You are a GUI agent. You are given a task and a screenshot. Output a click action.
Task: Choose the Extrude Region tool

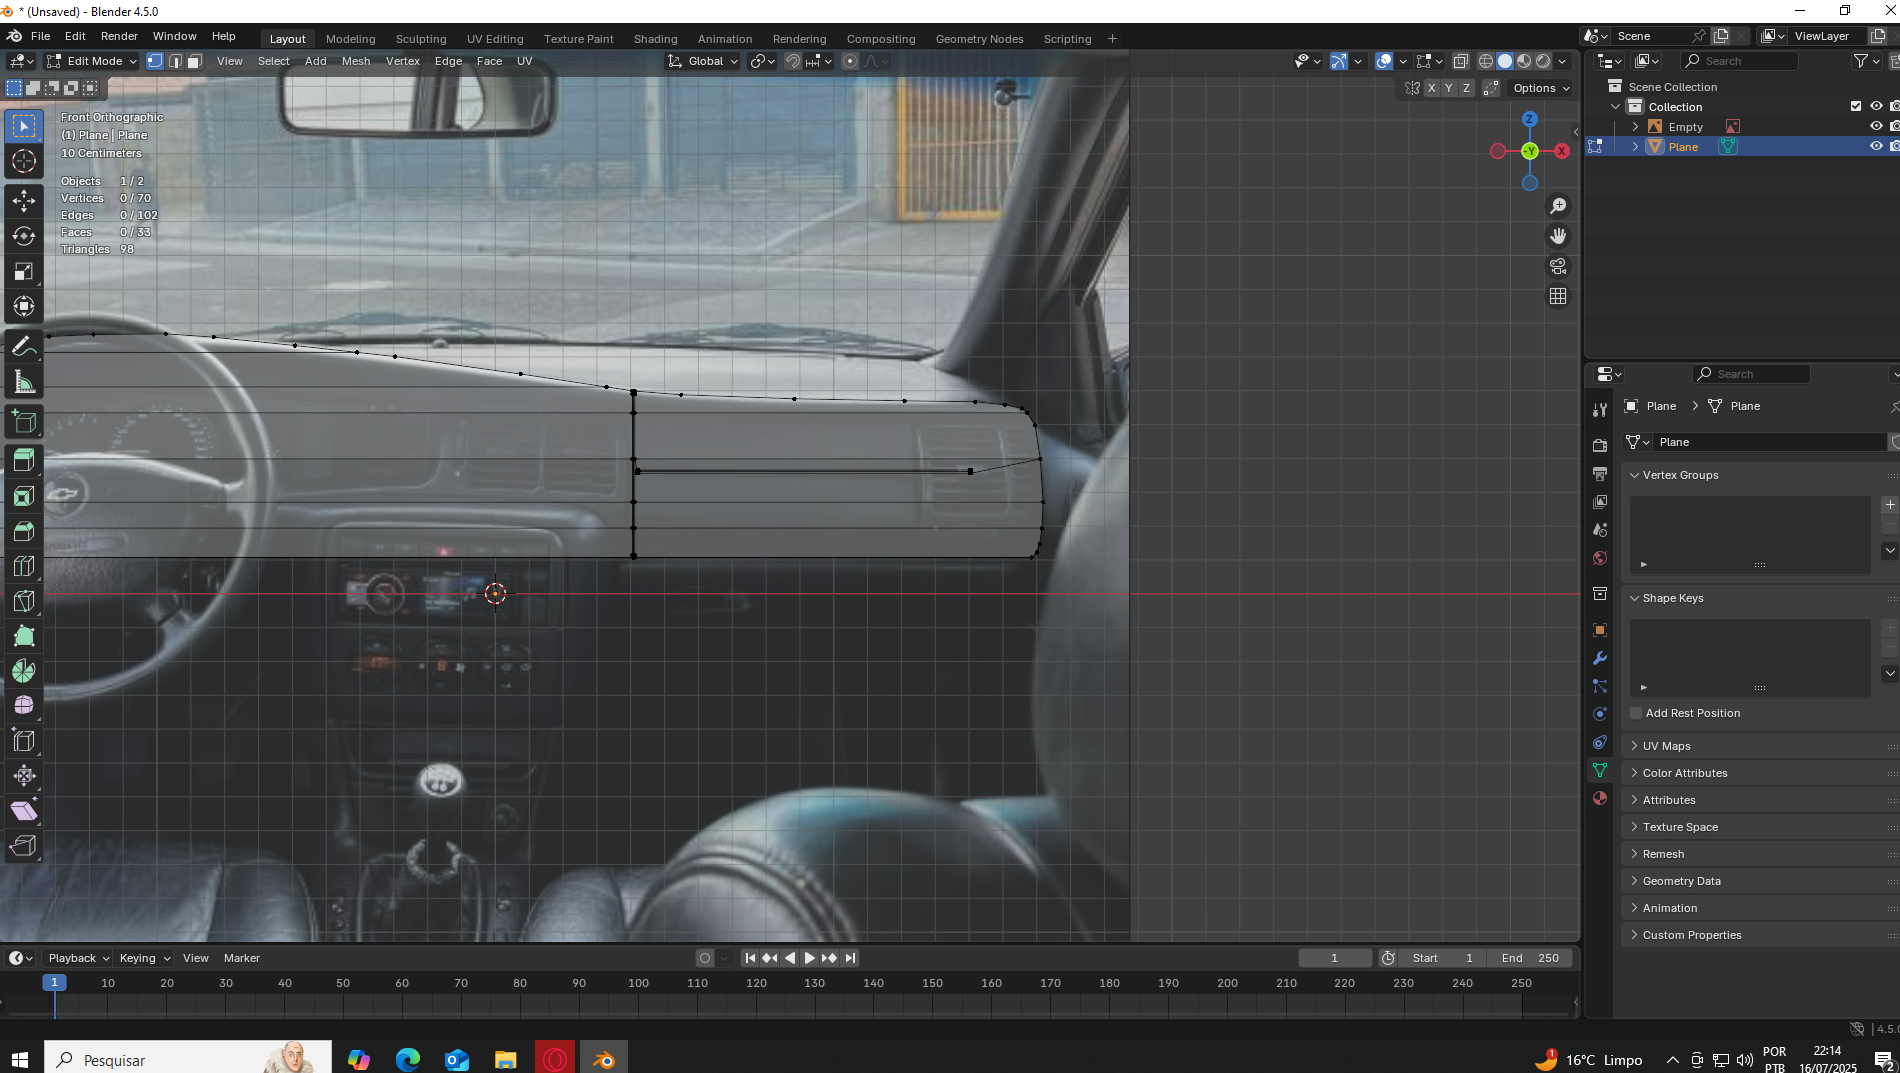coord(24,461)
